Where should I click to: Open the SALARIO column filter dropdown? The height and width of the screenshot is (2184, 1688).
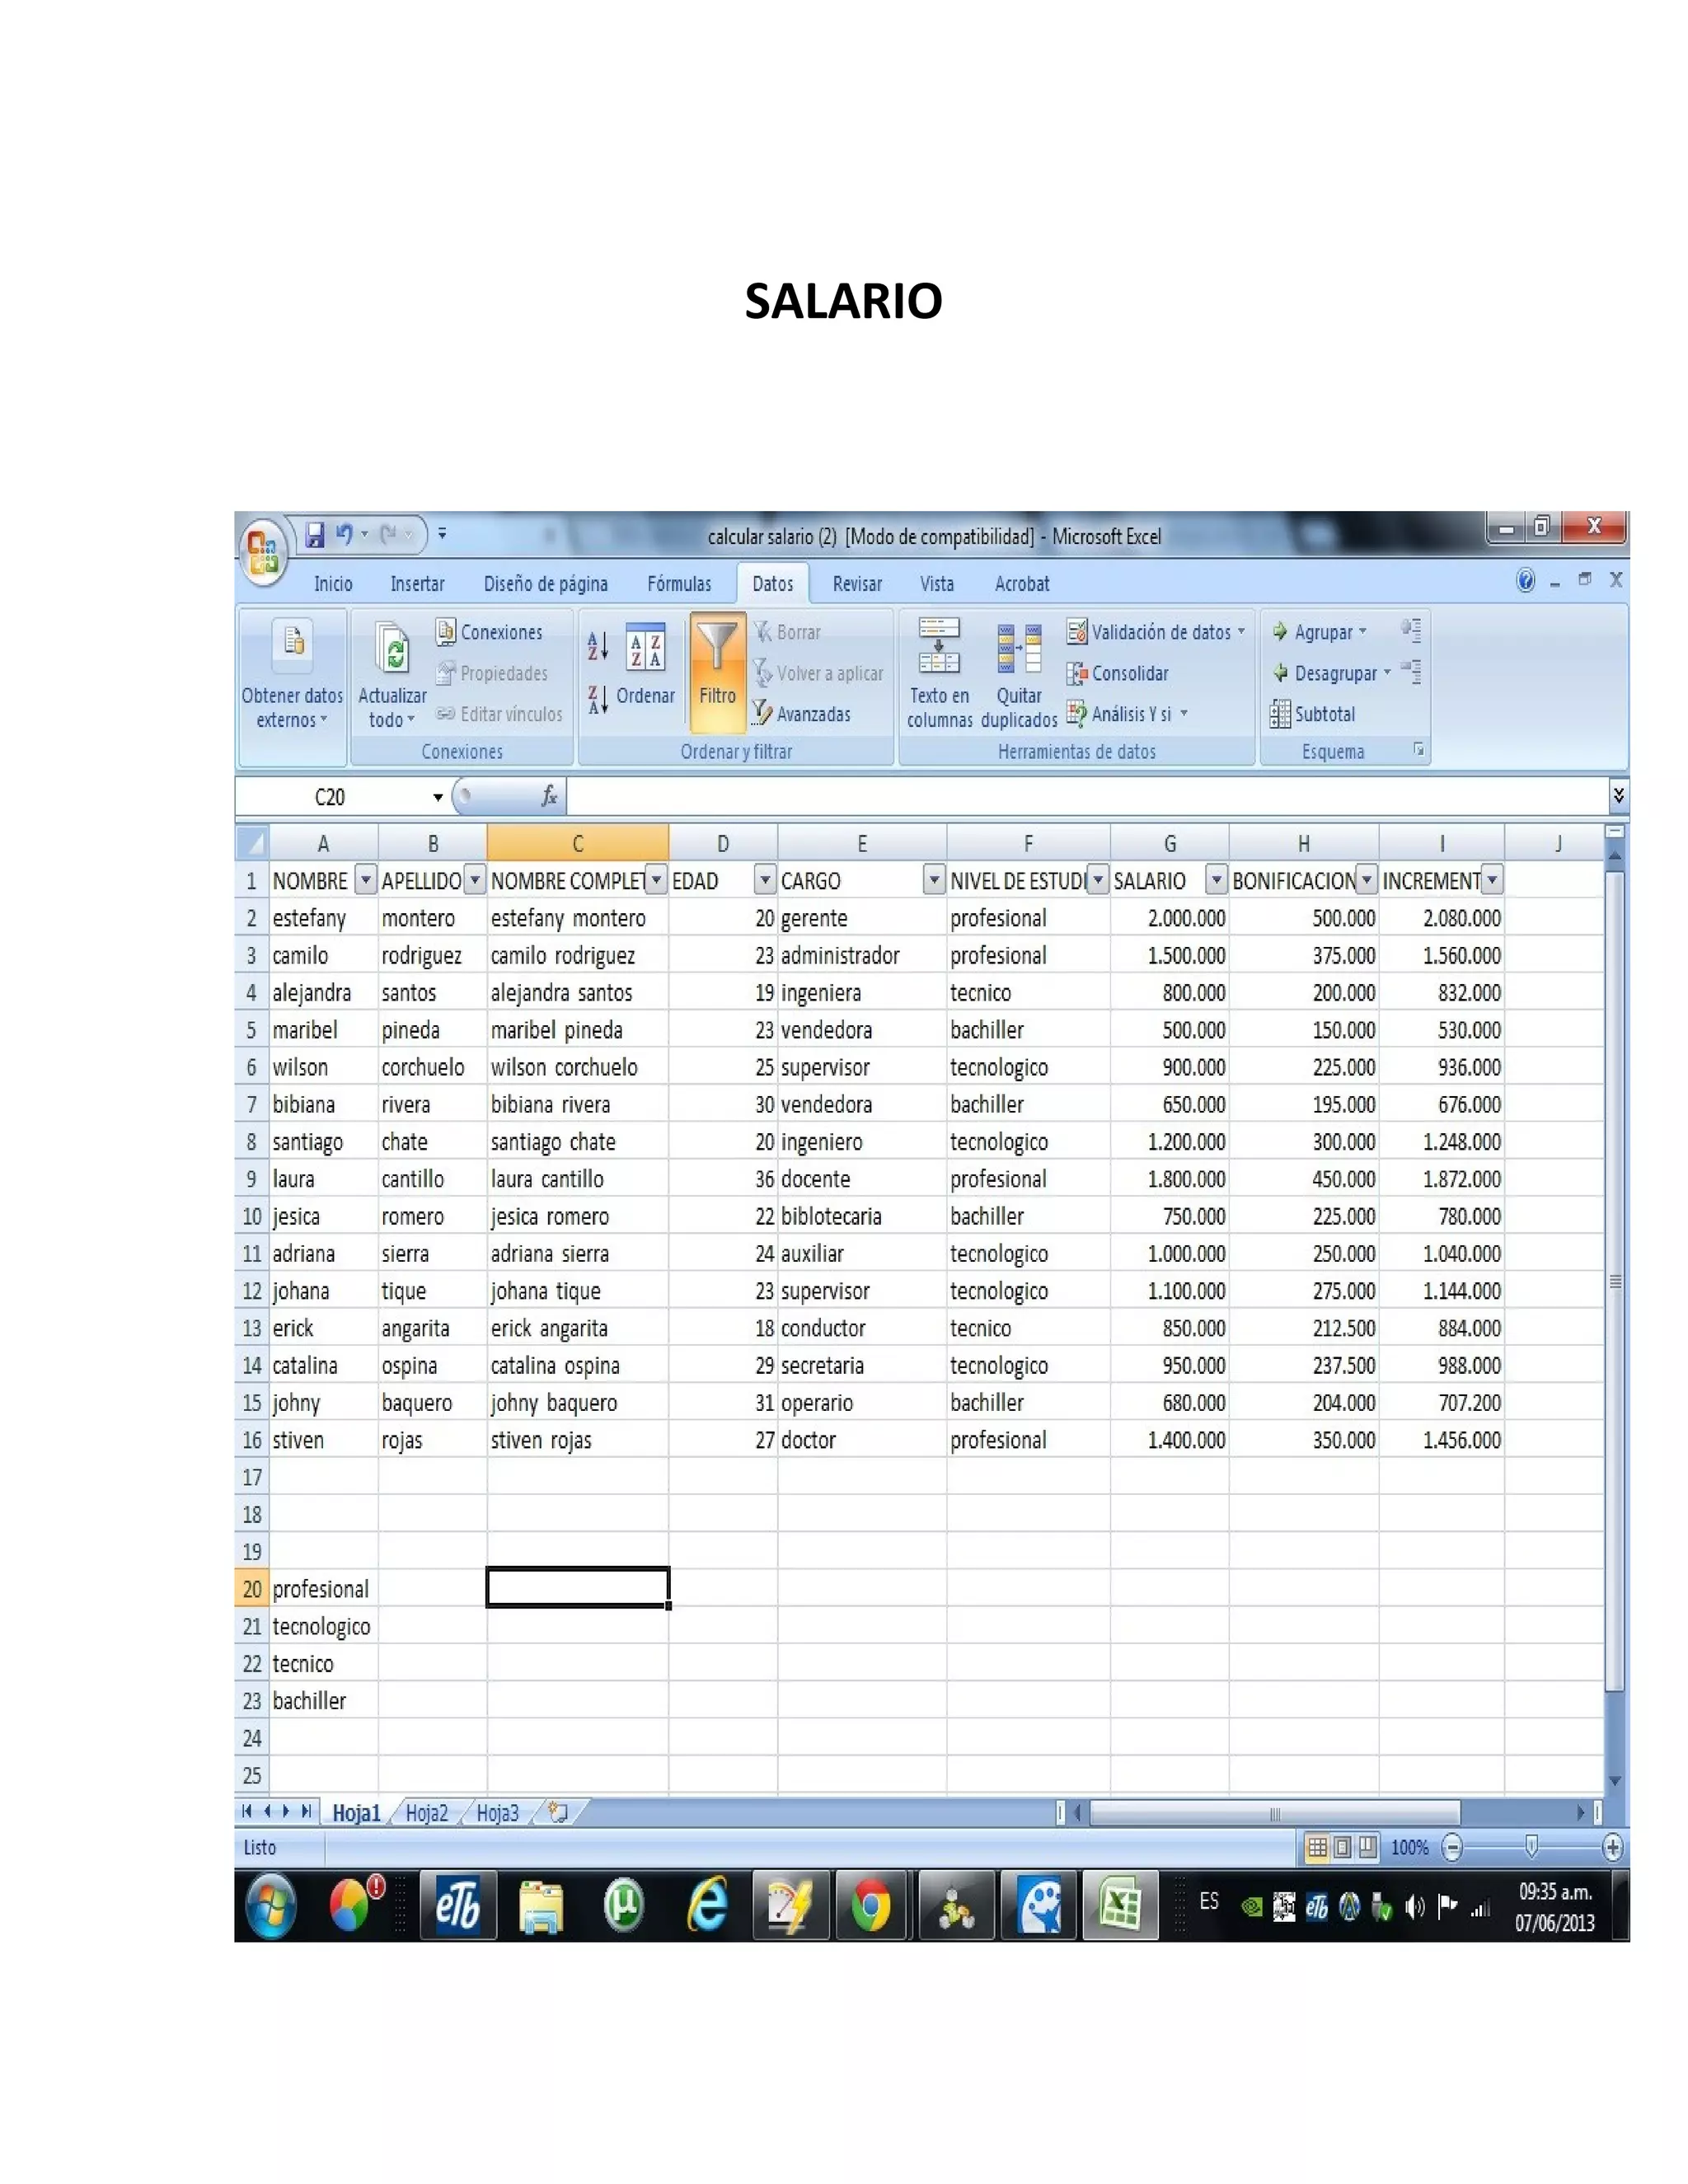point(1215,880)
